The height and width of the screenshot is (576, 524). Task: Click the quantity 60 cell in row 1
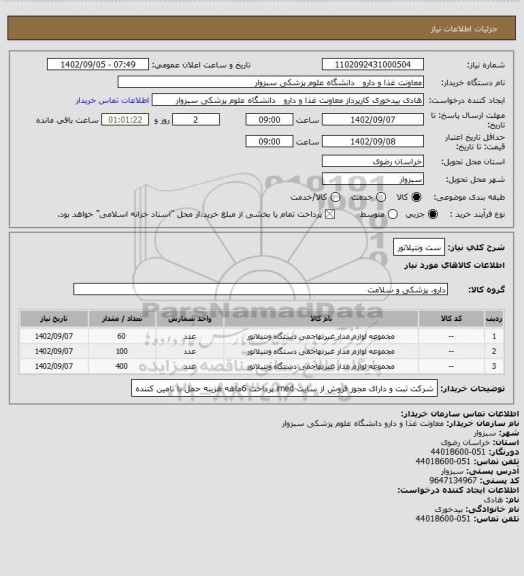(x=122, y=336)
